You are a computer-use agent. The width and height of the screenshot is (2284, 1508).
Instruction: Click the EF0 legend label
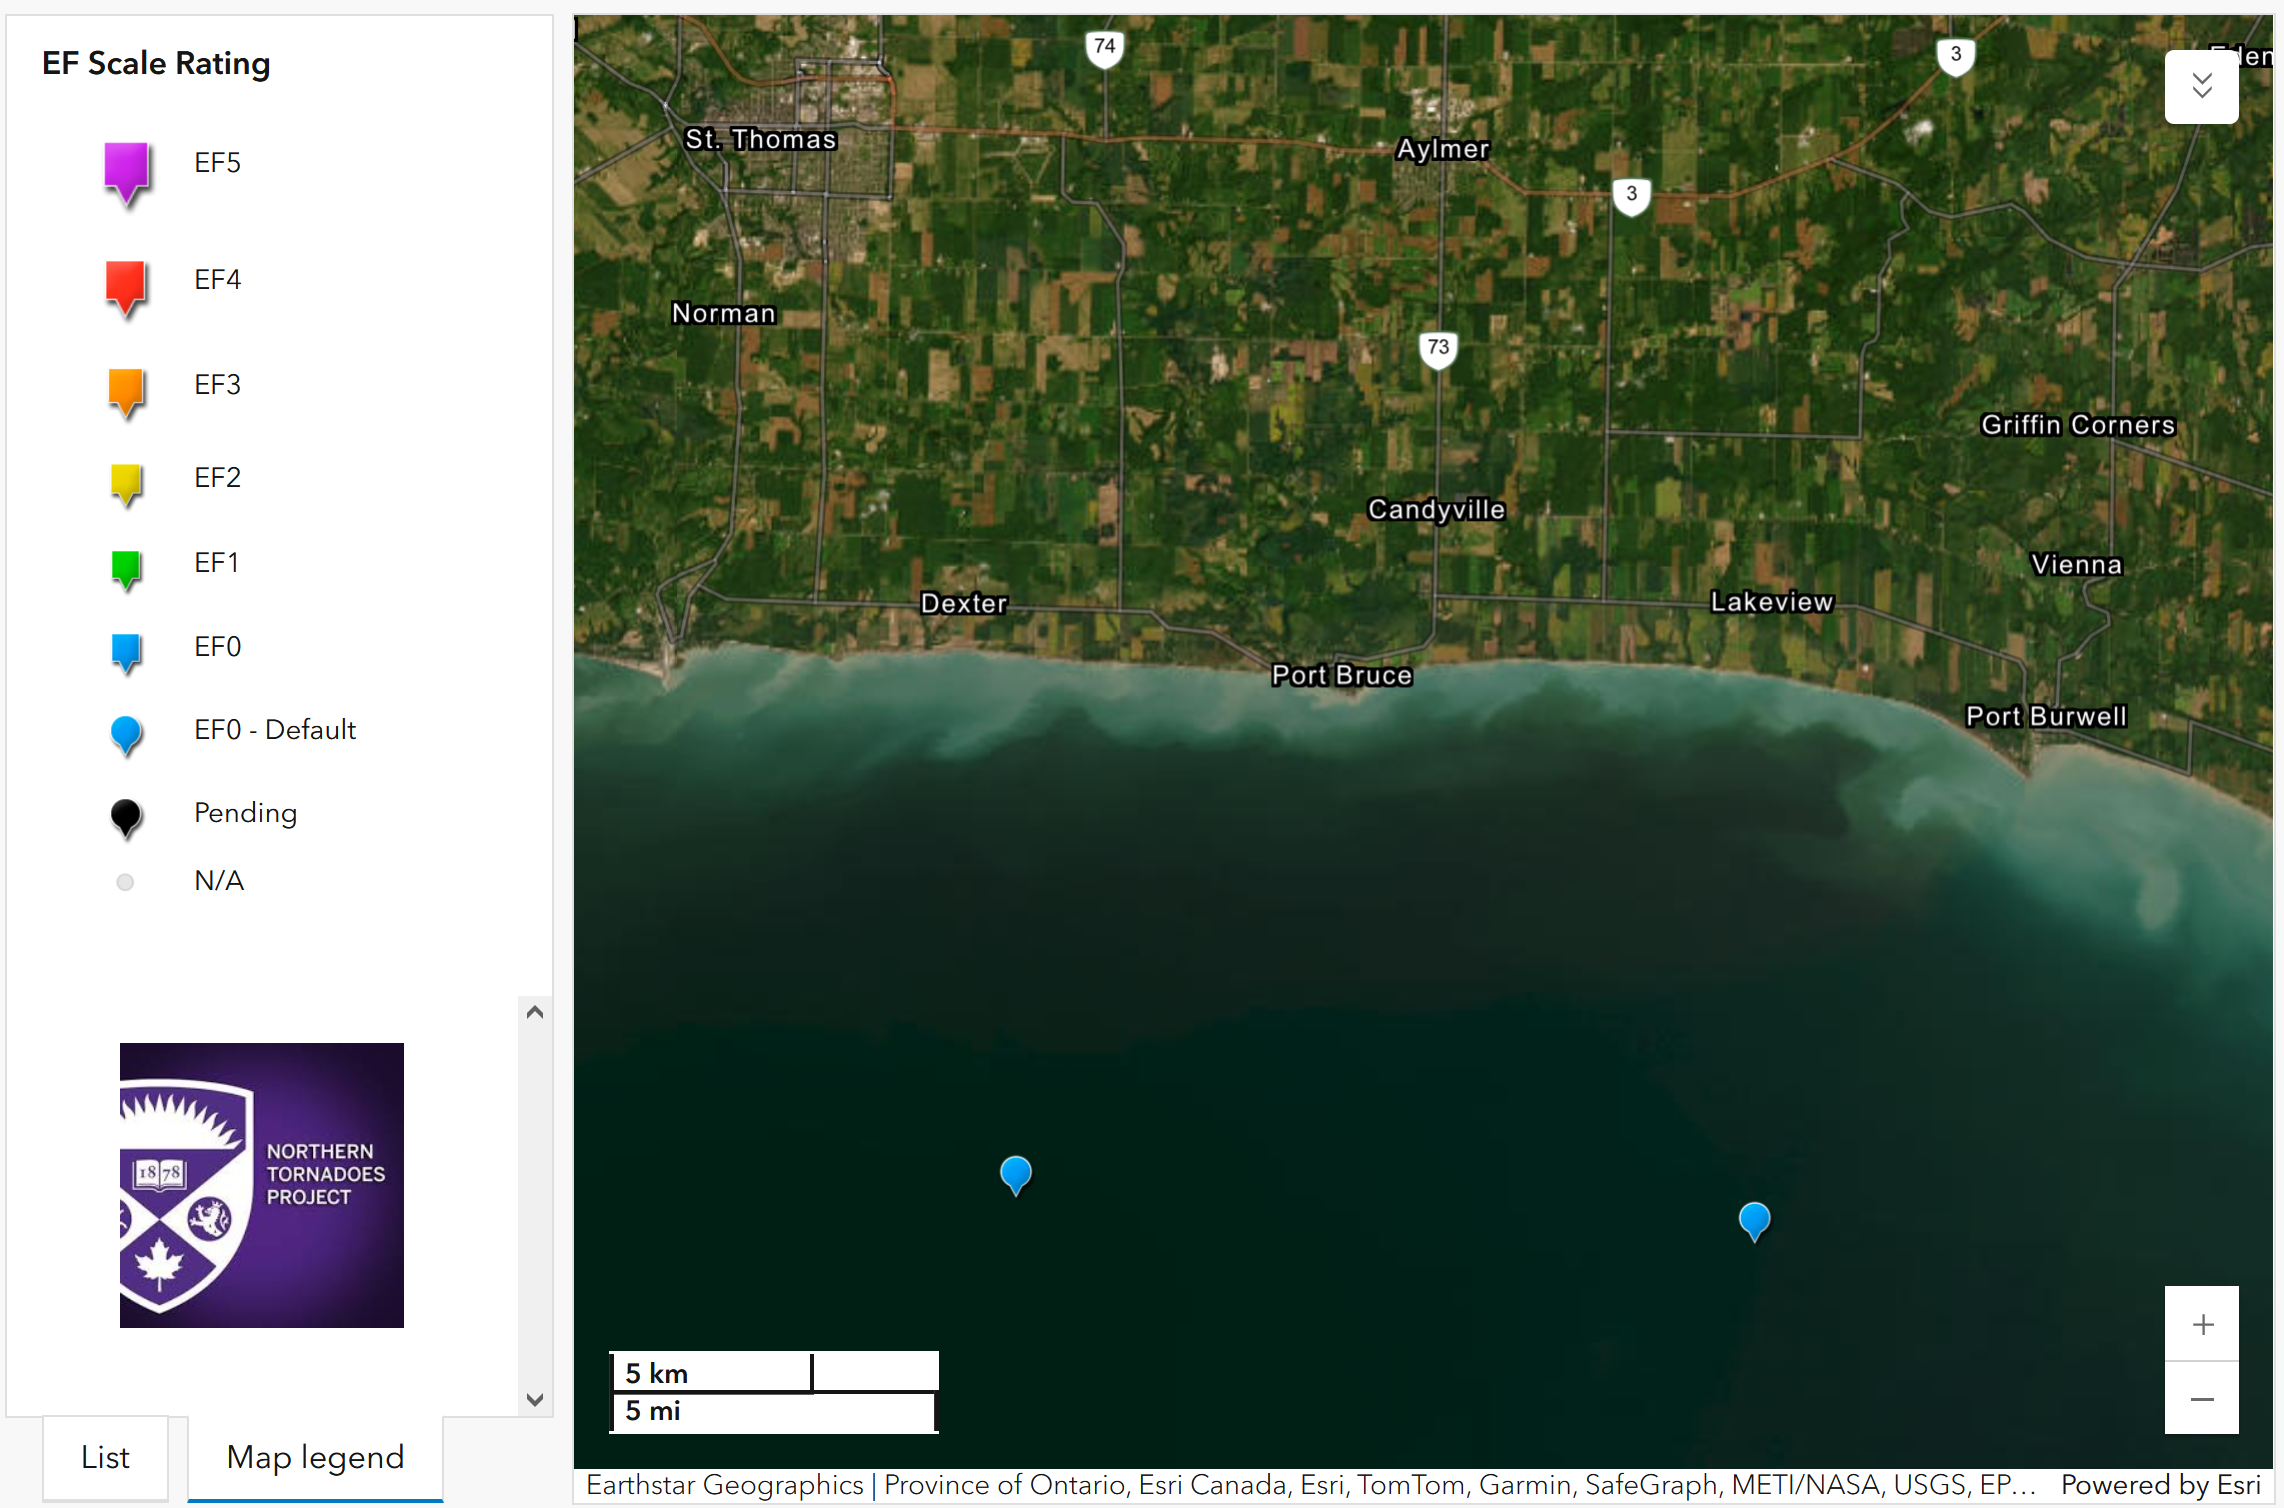point(217,646)
